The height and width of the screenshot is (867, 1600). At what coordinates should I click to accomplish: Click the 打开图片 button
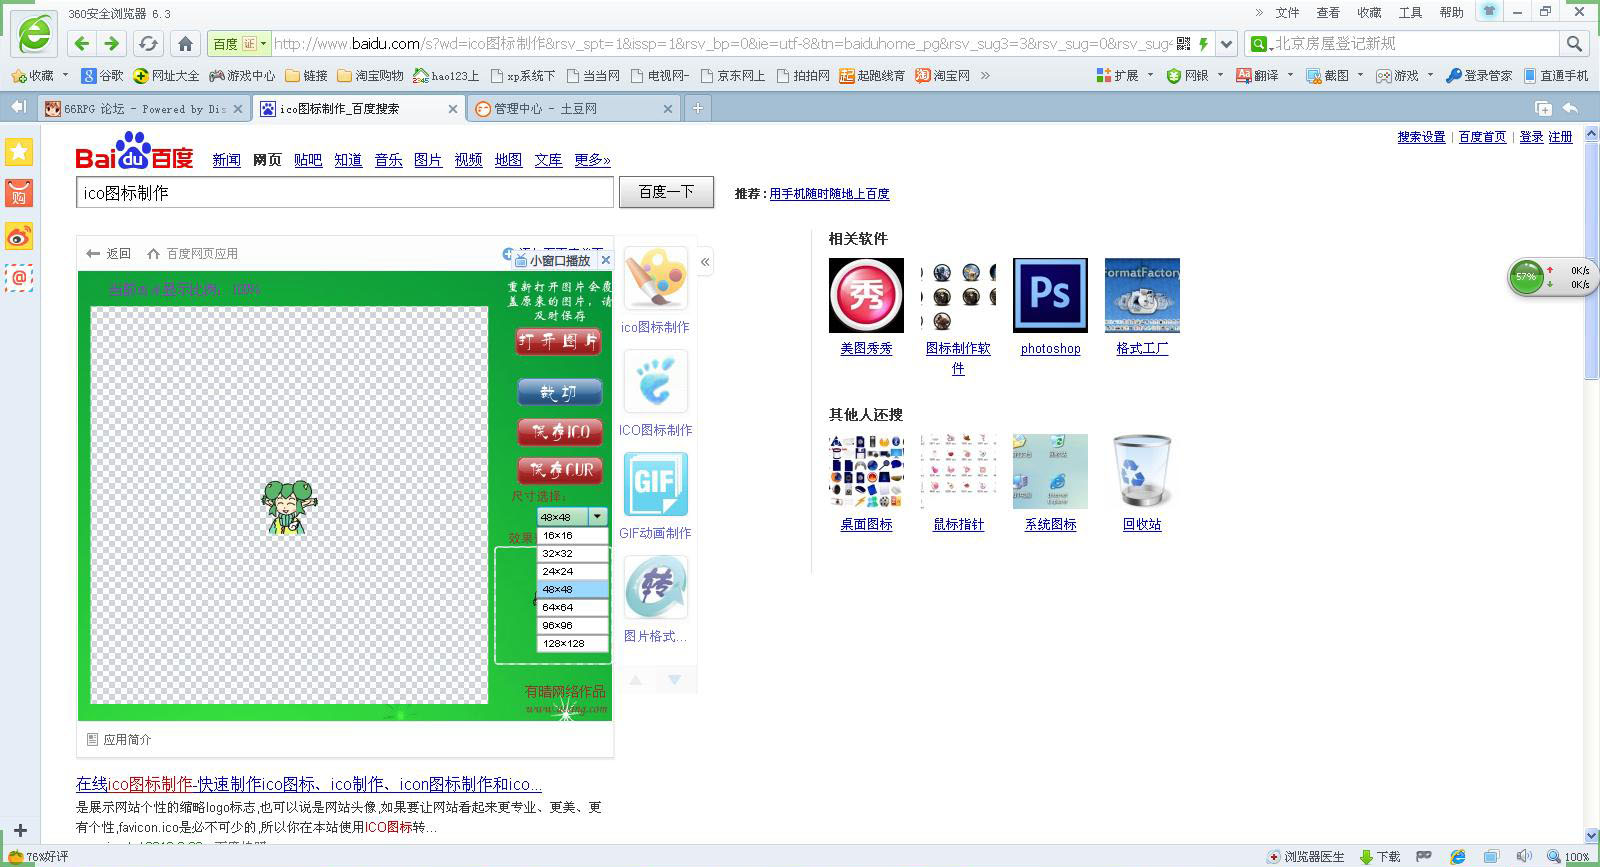tap(559, 341)
